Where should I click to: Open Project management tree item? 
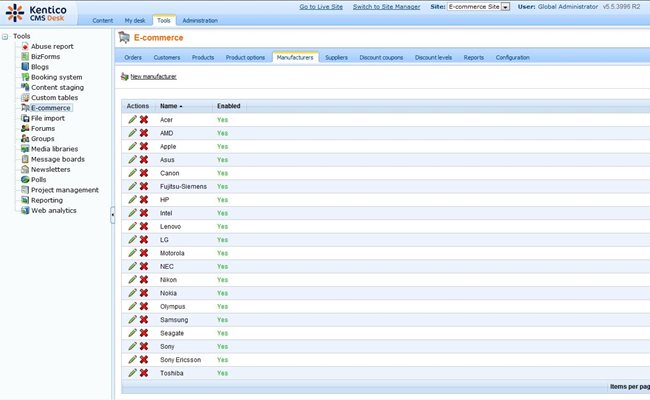coord(65,190)
